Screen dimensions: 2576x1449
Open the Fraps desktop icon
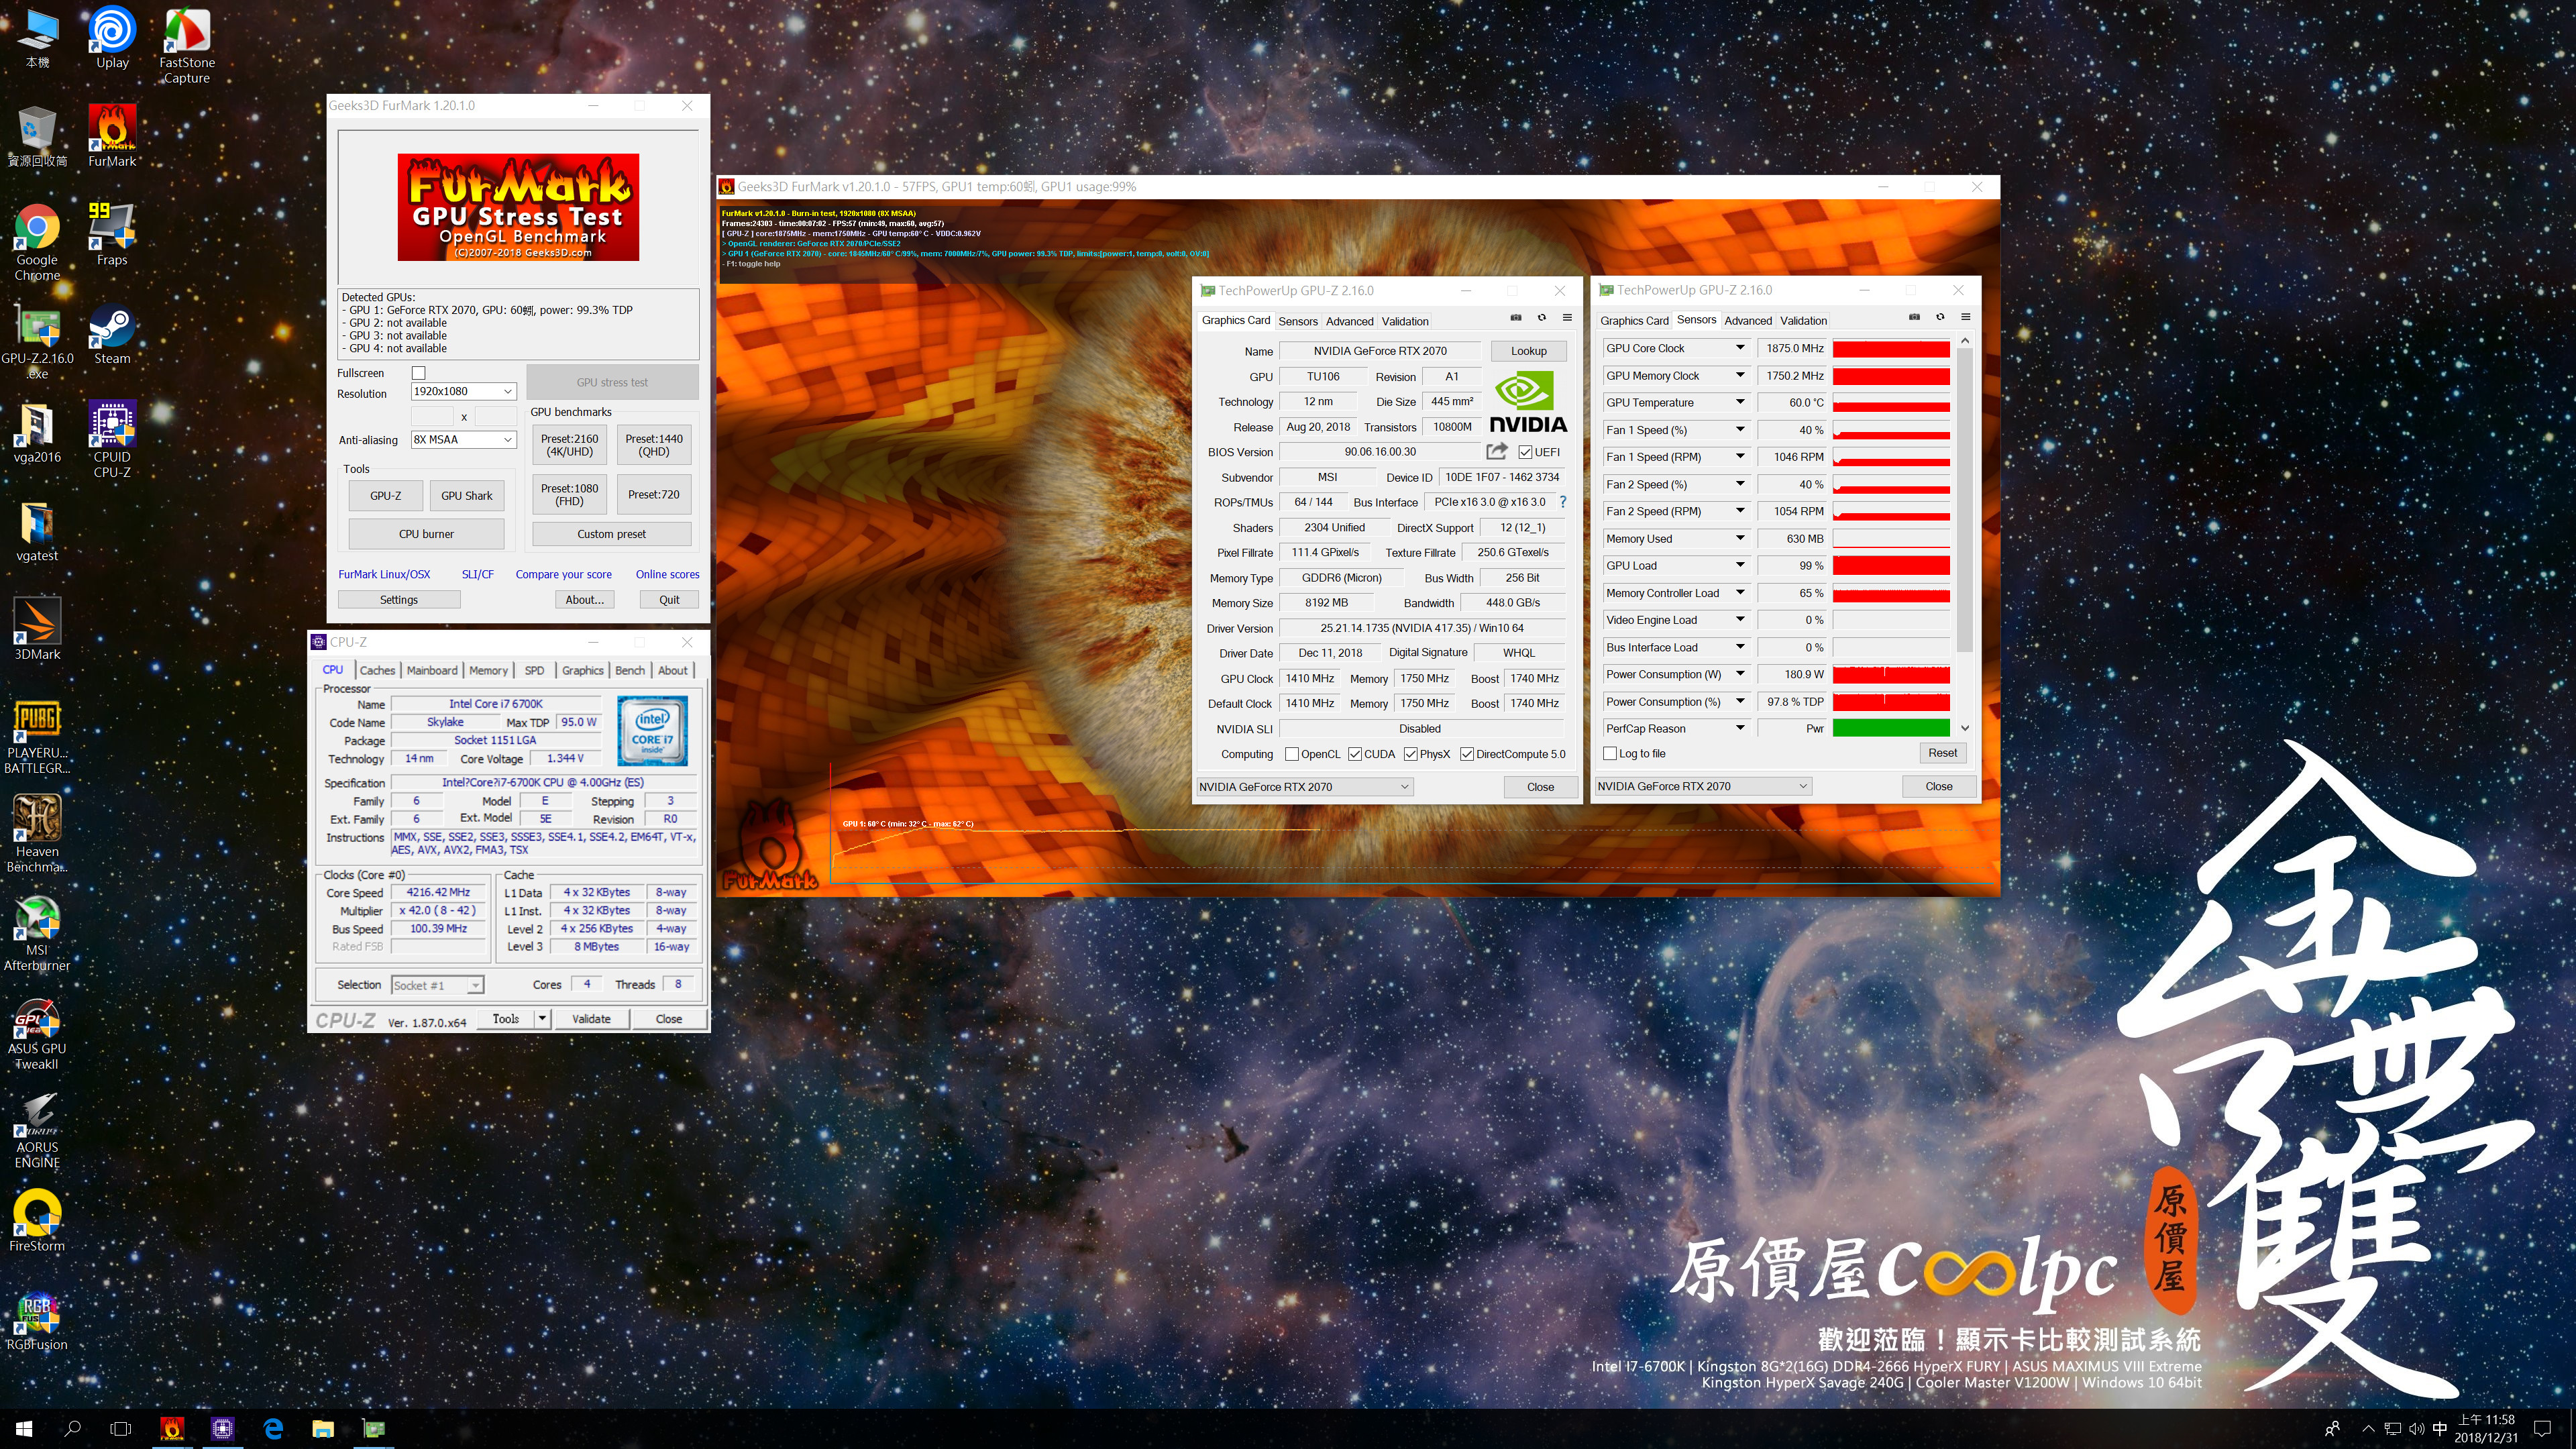click(x=112, y=235)
